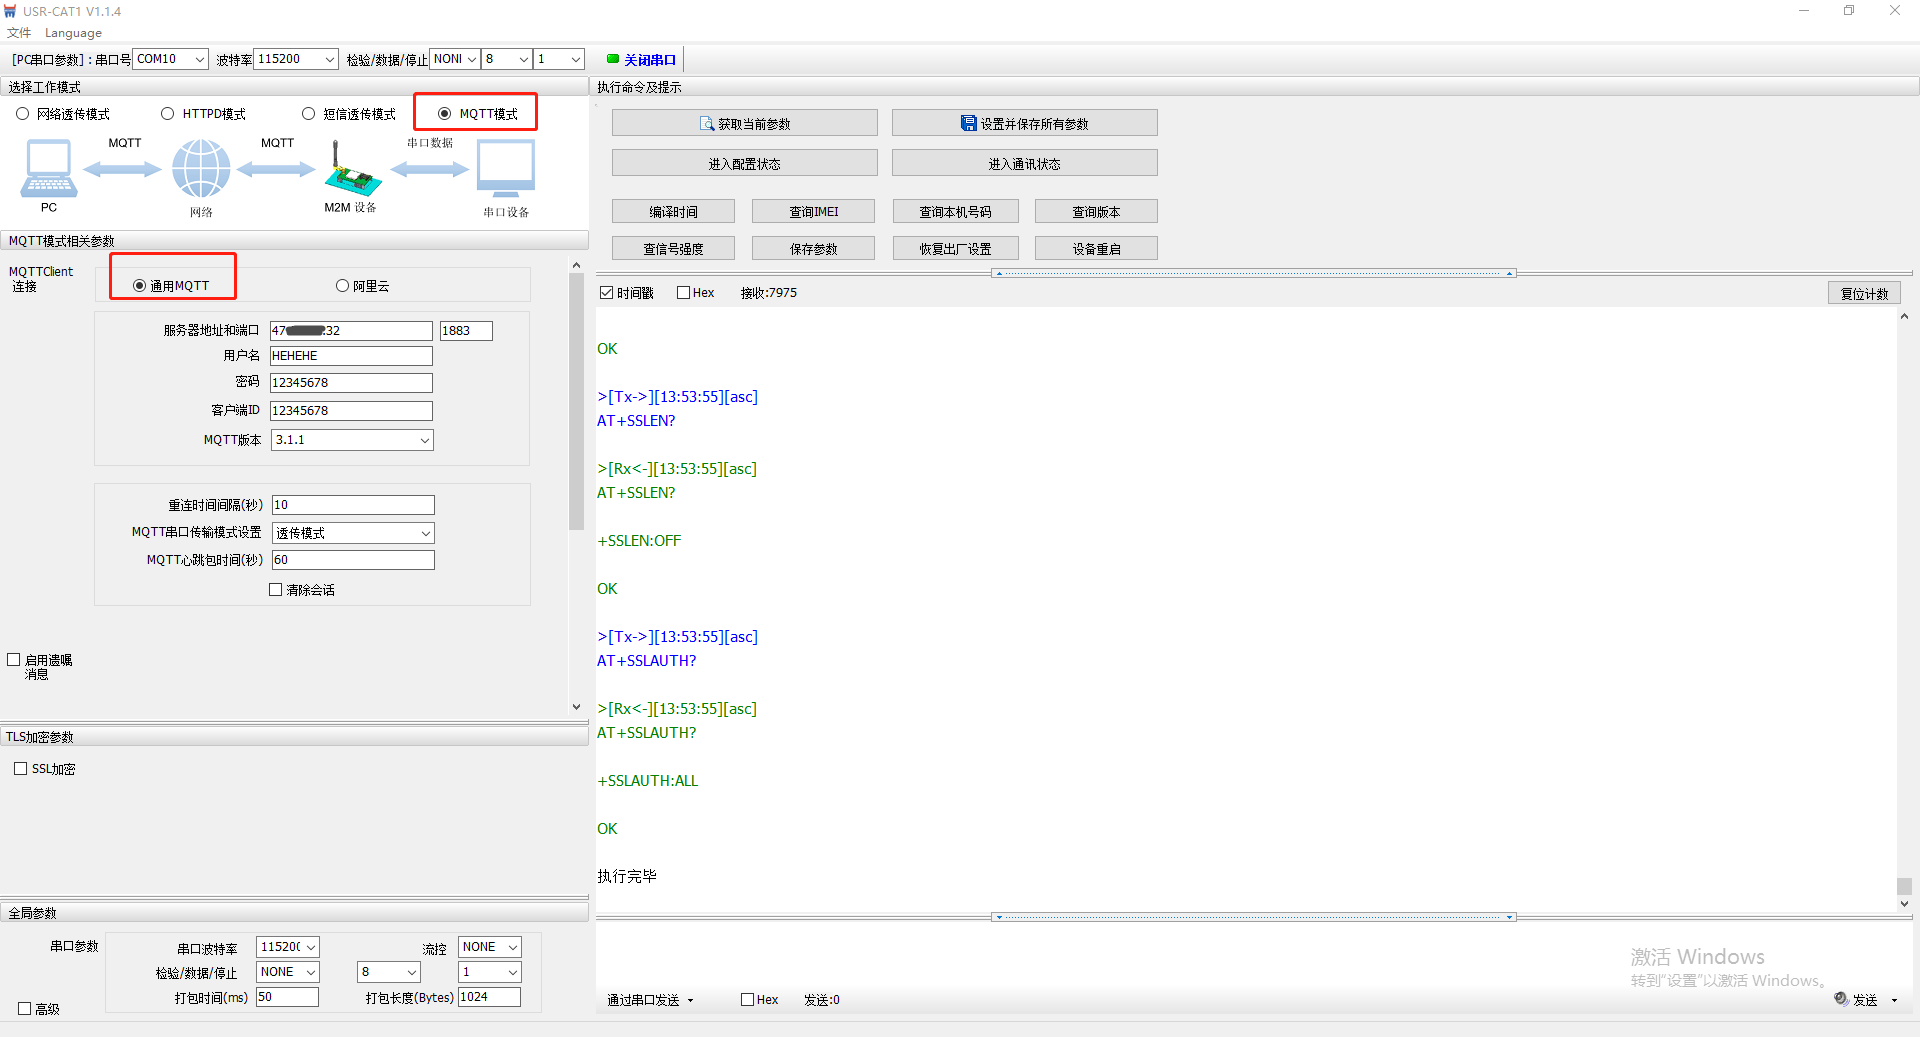Click the network globe icon
1920x1037 pixels.
tap(201, 168)
